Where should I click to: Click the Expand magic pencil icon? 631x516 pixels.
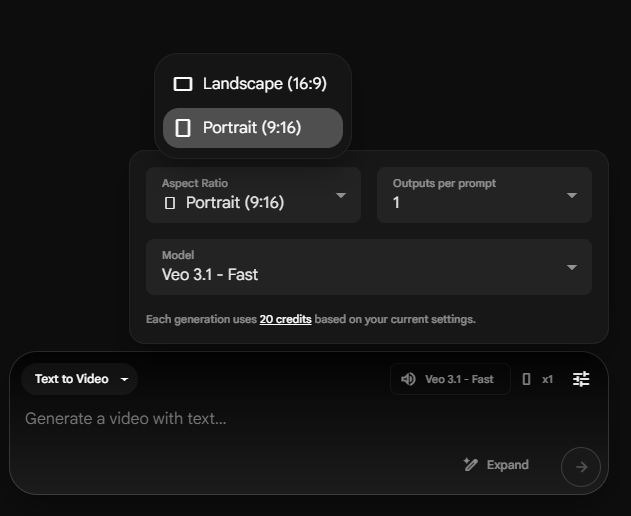[470, 464]
